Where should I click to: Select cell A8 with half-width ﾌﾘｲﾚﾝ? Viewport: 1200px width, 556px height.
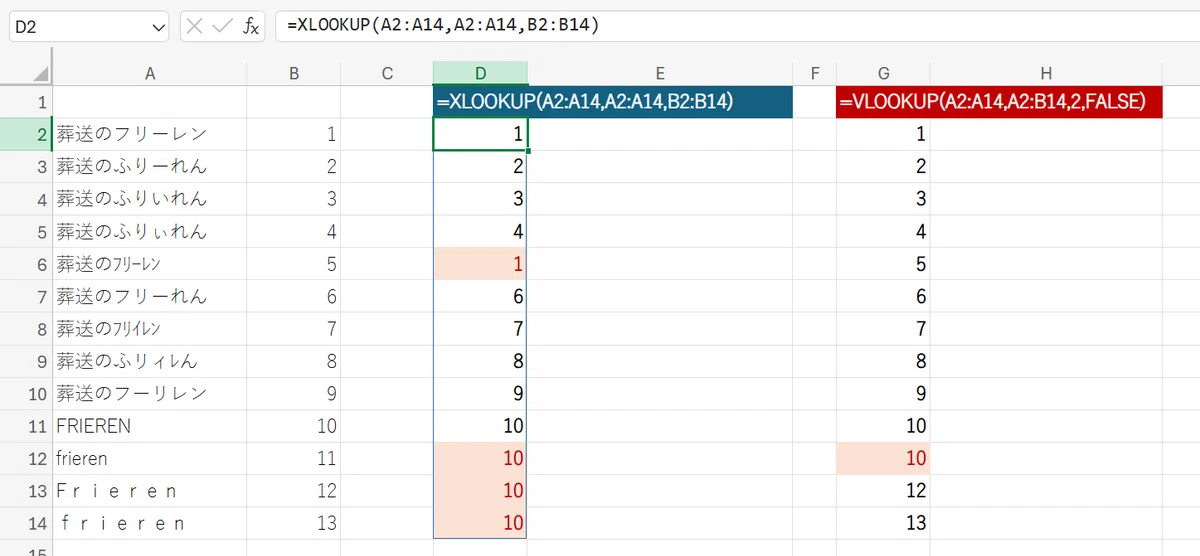(x=150, y=329)
